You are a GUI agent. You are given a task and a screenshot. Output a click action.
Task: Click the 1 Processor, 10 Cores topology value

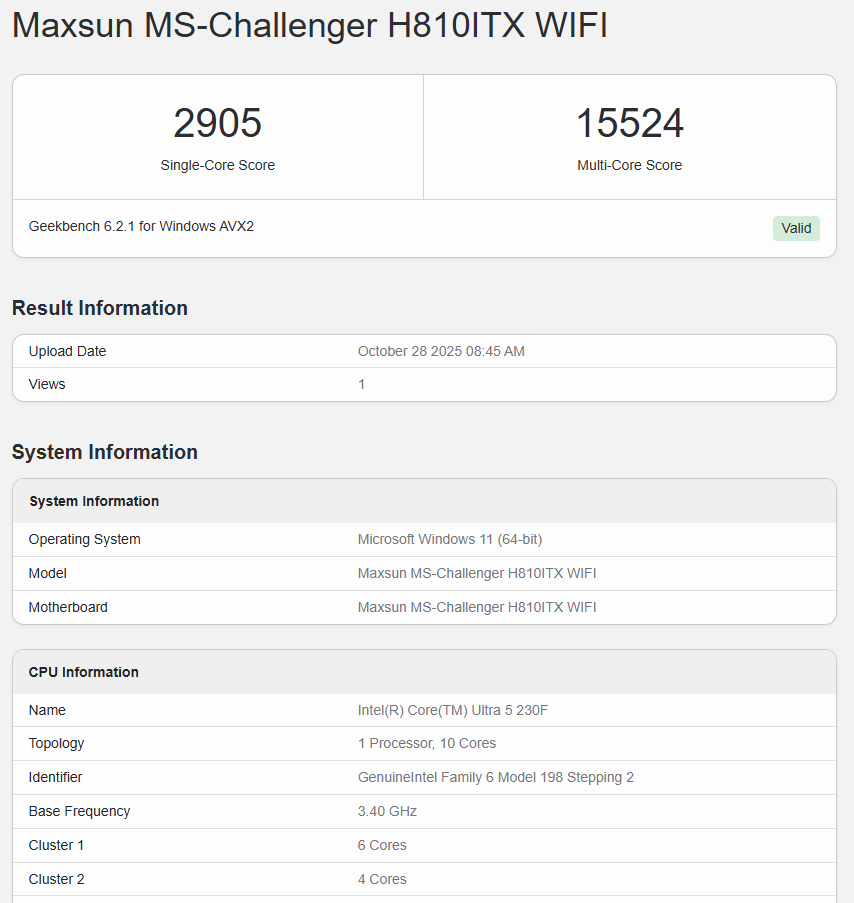(x=427, y=743)
